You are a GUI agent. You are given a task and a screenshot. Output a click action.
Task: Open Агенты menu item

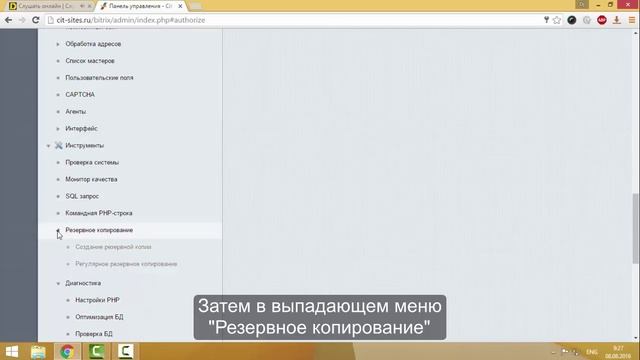(x=76, y=111)
